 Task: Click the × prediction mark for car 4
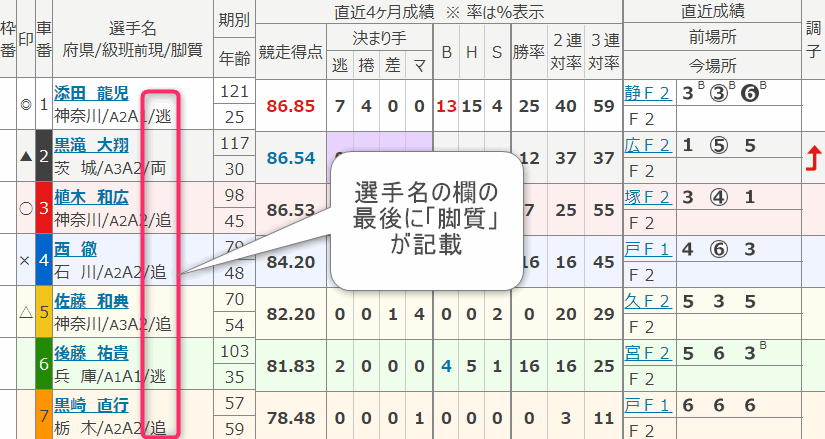[x=25, y=260]
